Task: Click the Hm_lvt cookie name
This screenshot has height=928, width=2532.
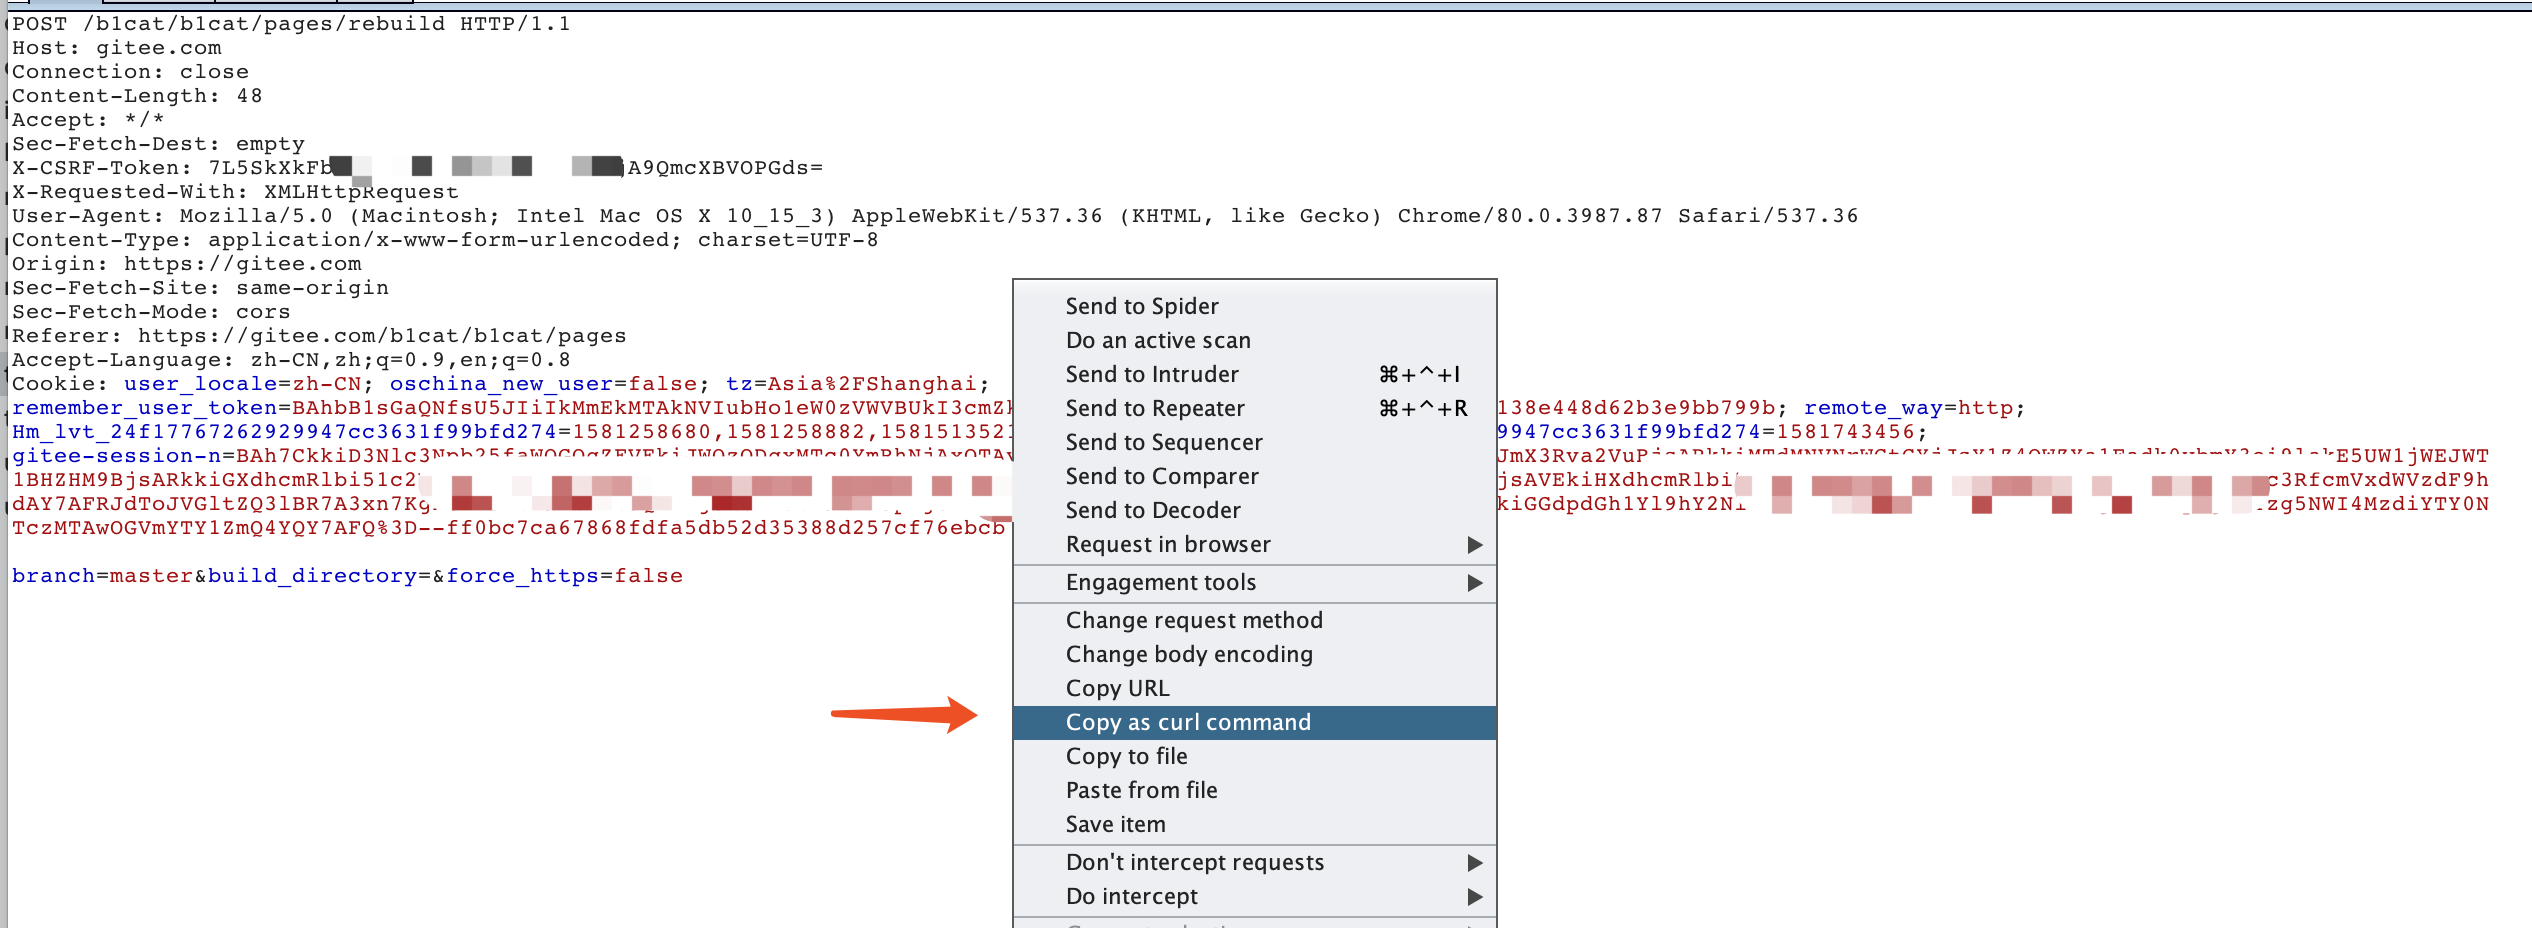Action: pyautogui.click(x=284, y=432)
